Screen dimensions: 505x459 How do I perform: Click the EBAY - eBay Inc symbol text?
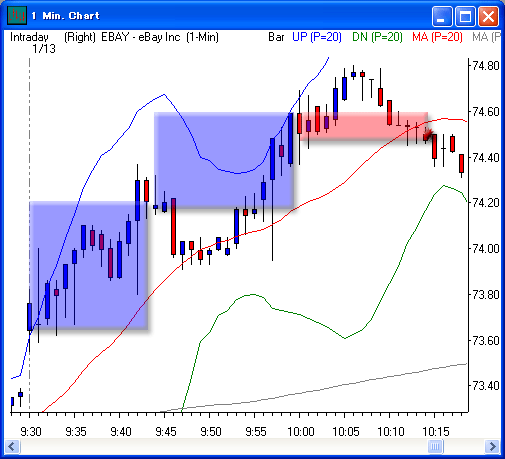click(141, 37)
